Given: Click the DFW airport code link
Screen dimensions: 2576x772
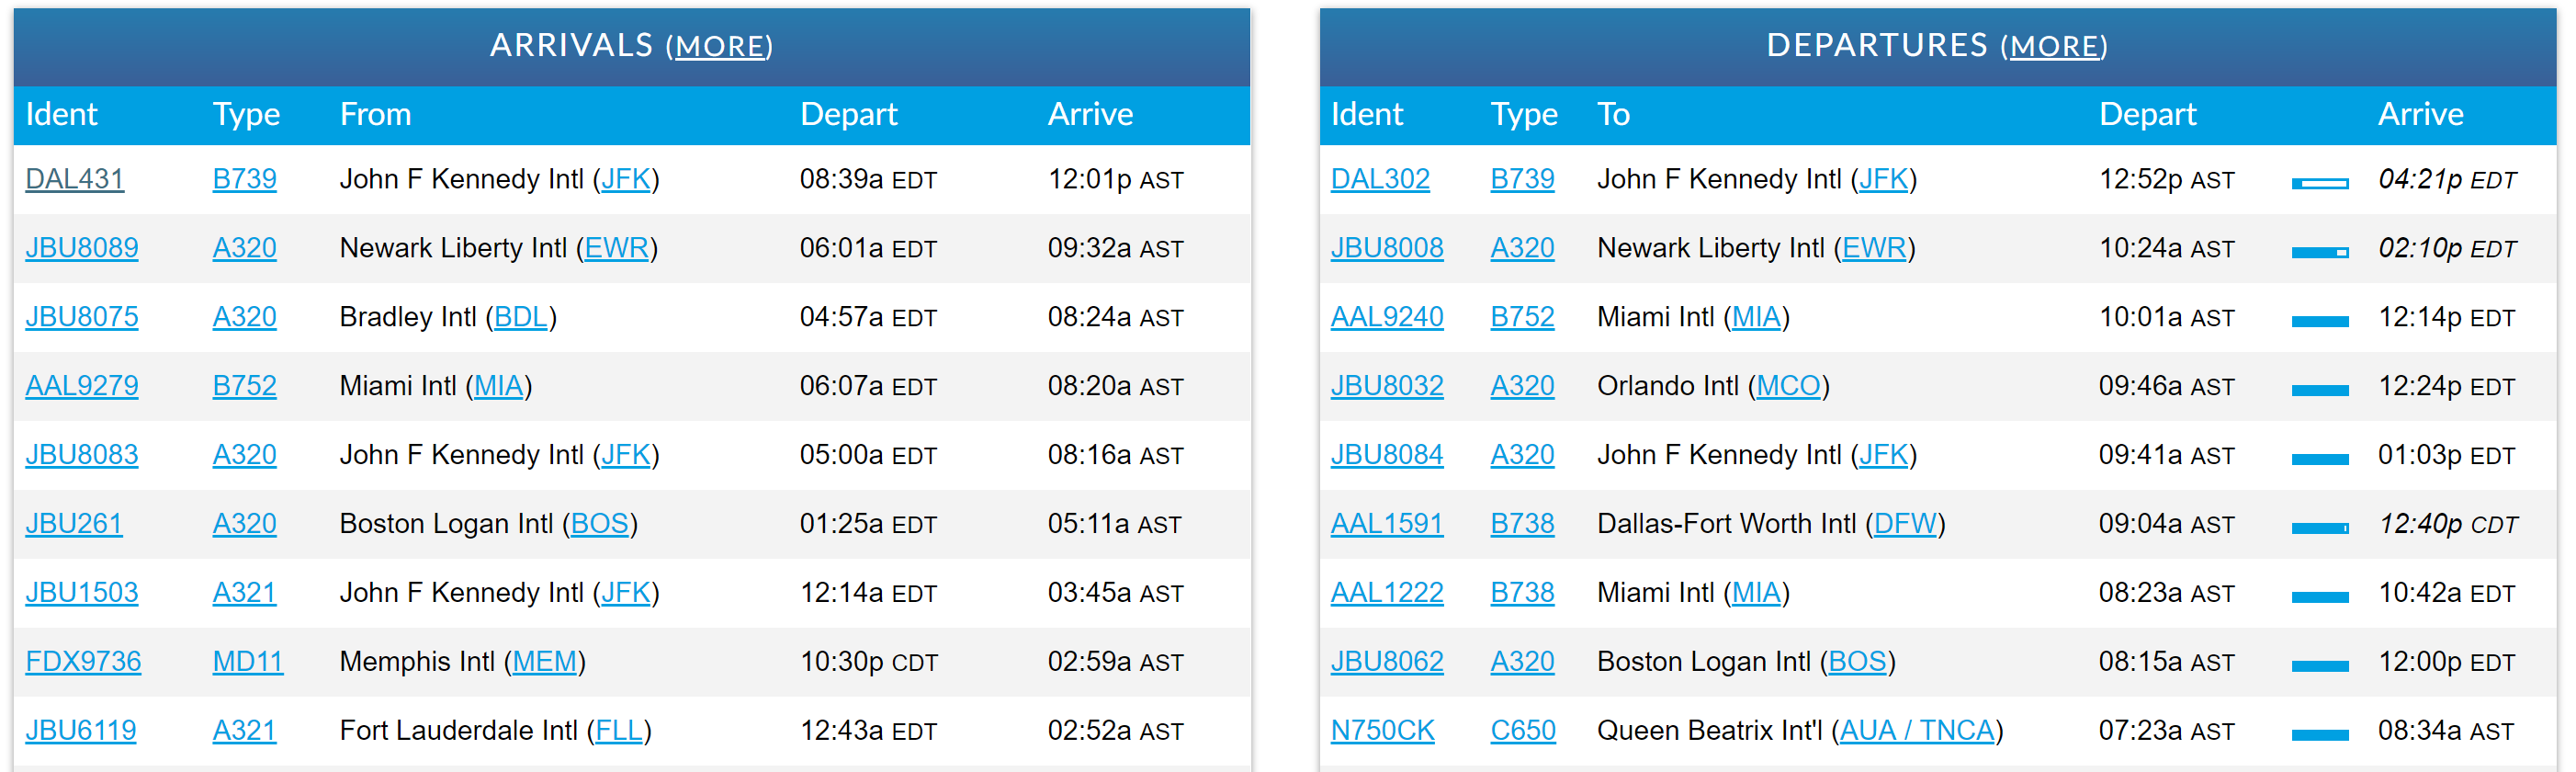Looking at the screenshot, I should click(1904, 523).
